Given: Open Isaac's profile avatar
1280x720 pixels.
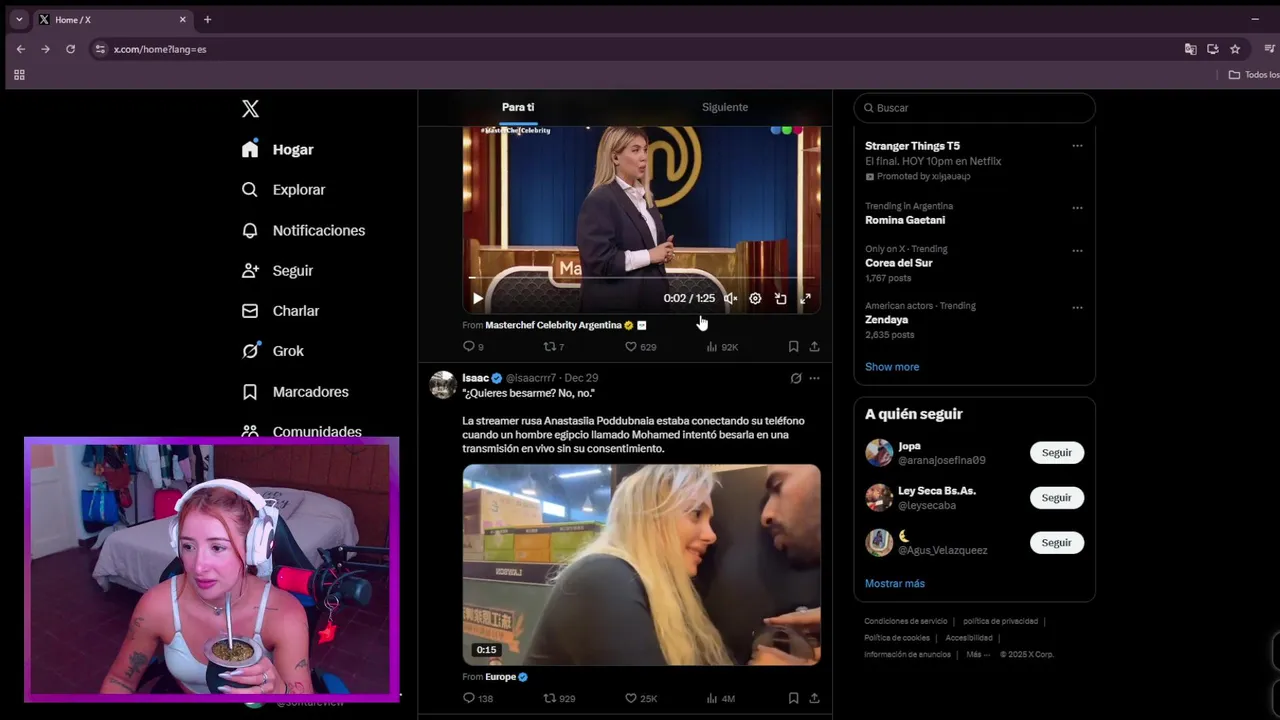Looking at the screenshot, I should pos(443,384).
